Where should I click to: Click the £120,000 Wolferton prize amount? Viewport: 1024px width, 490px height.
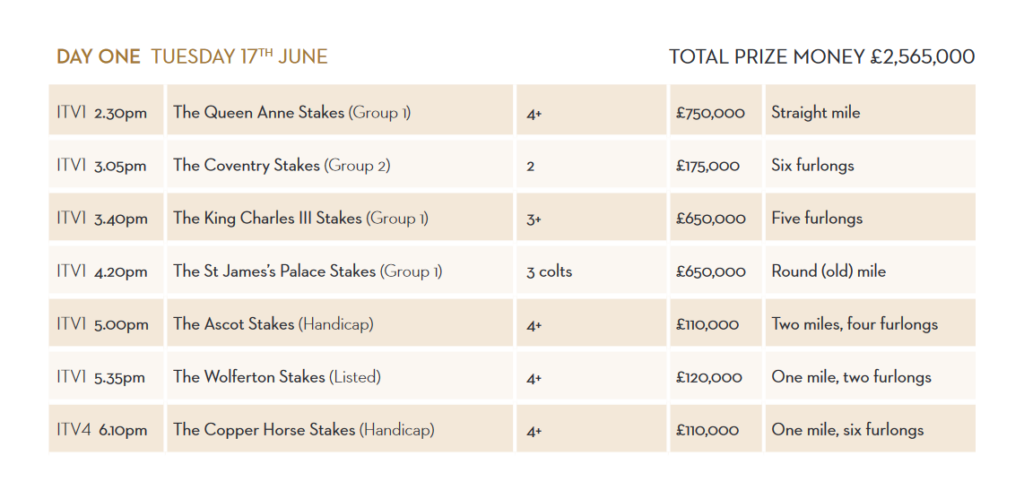[x=709, y=378]
